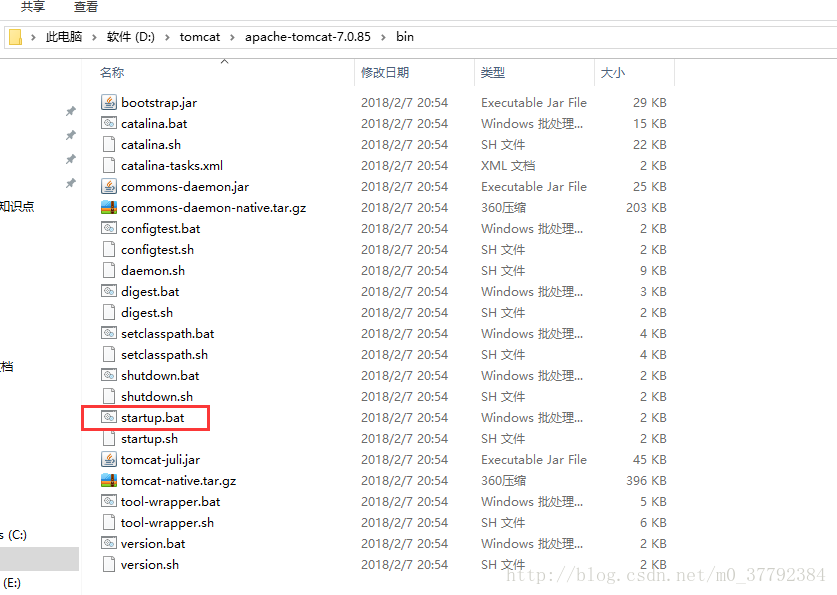Click the catalina-tasks.xml document icon

(x=109, y=165)
